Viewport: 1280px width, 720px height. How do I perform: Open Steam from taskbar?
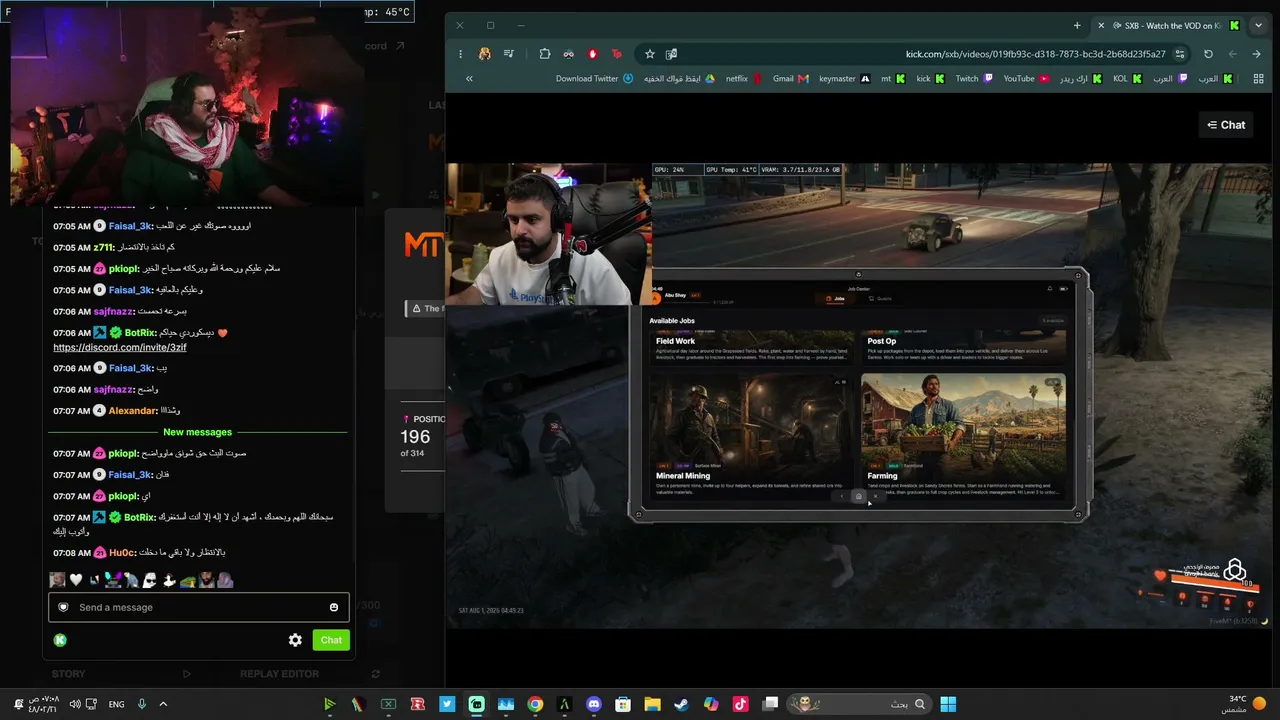pyautogui.click(x=681, y=704)
